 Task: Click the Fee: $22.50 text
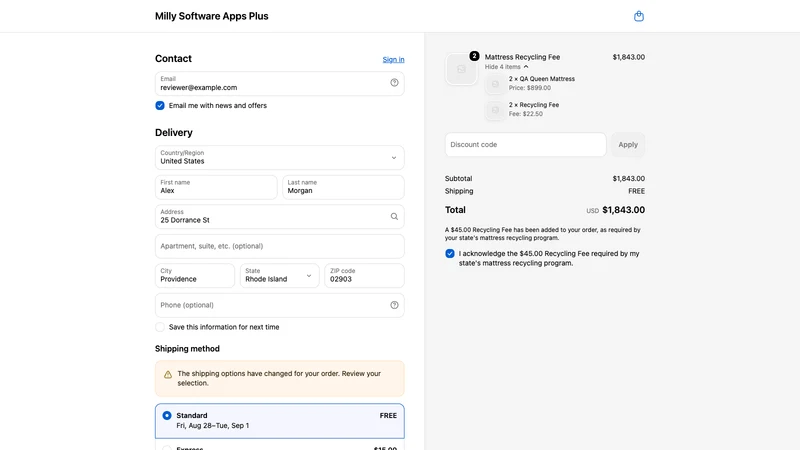coord(526,114)
